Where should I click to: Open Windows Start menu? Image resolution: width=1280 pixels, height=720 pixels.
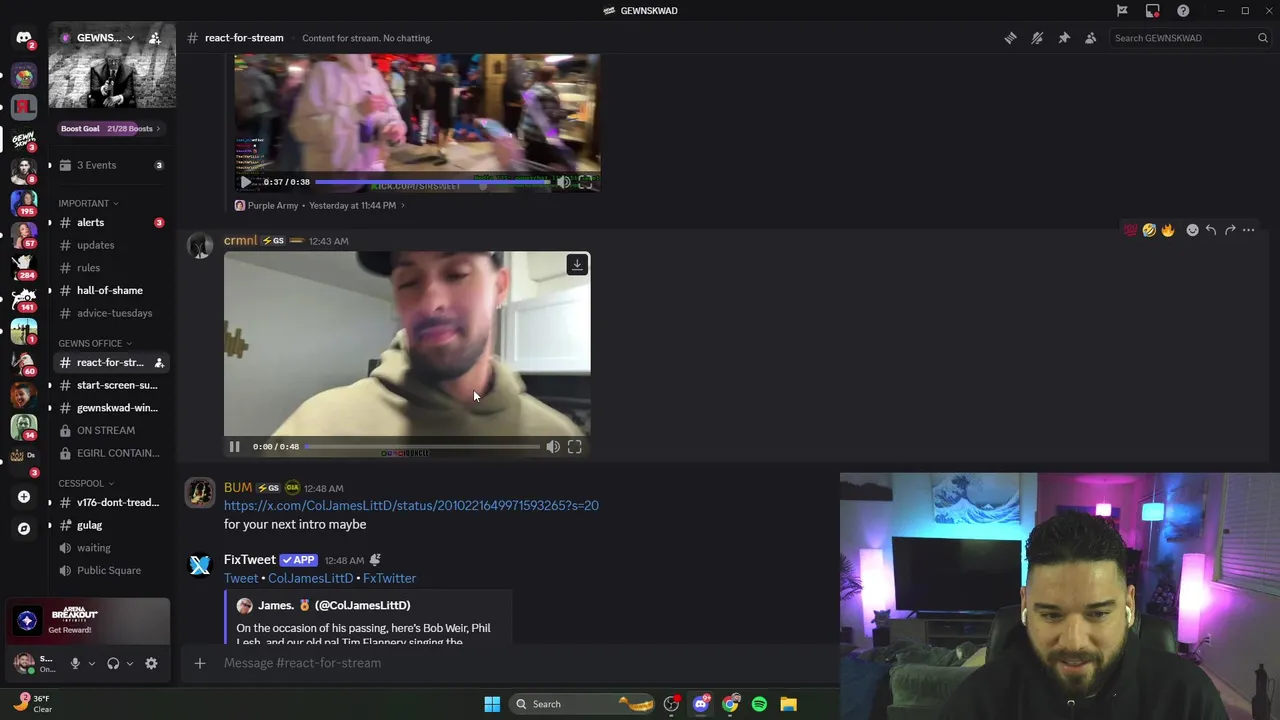click(x=492, y=704)
